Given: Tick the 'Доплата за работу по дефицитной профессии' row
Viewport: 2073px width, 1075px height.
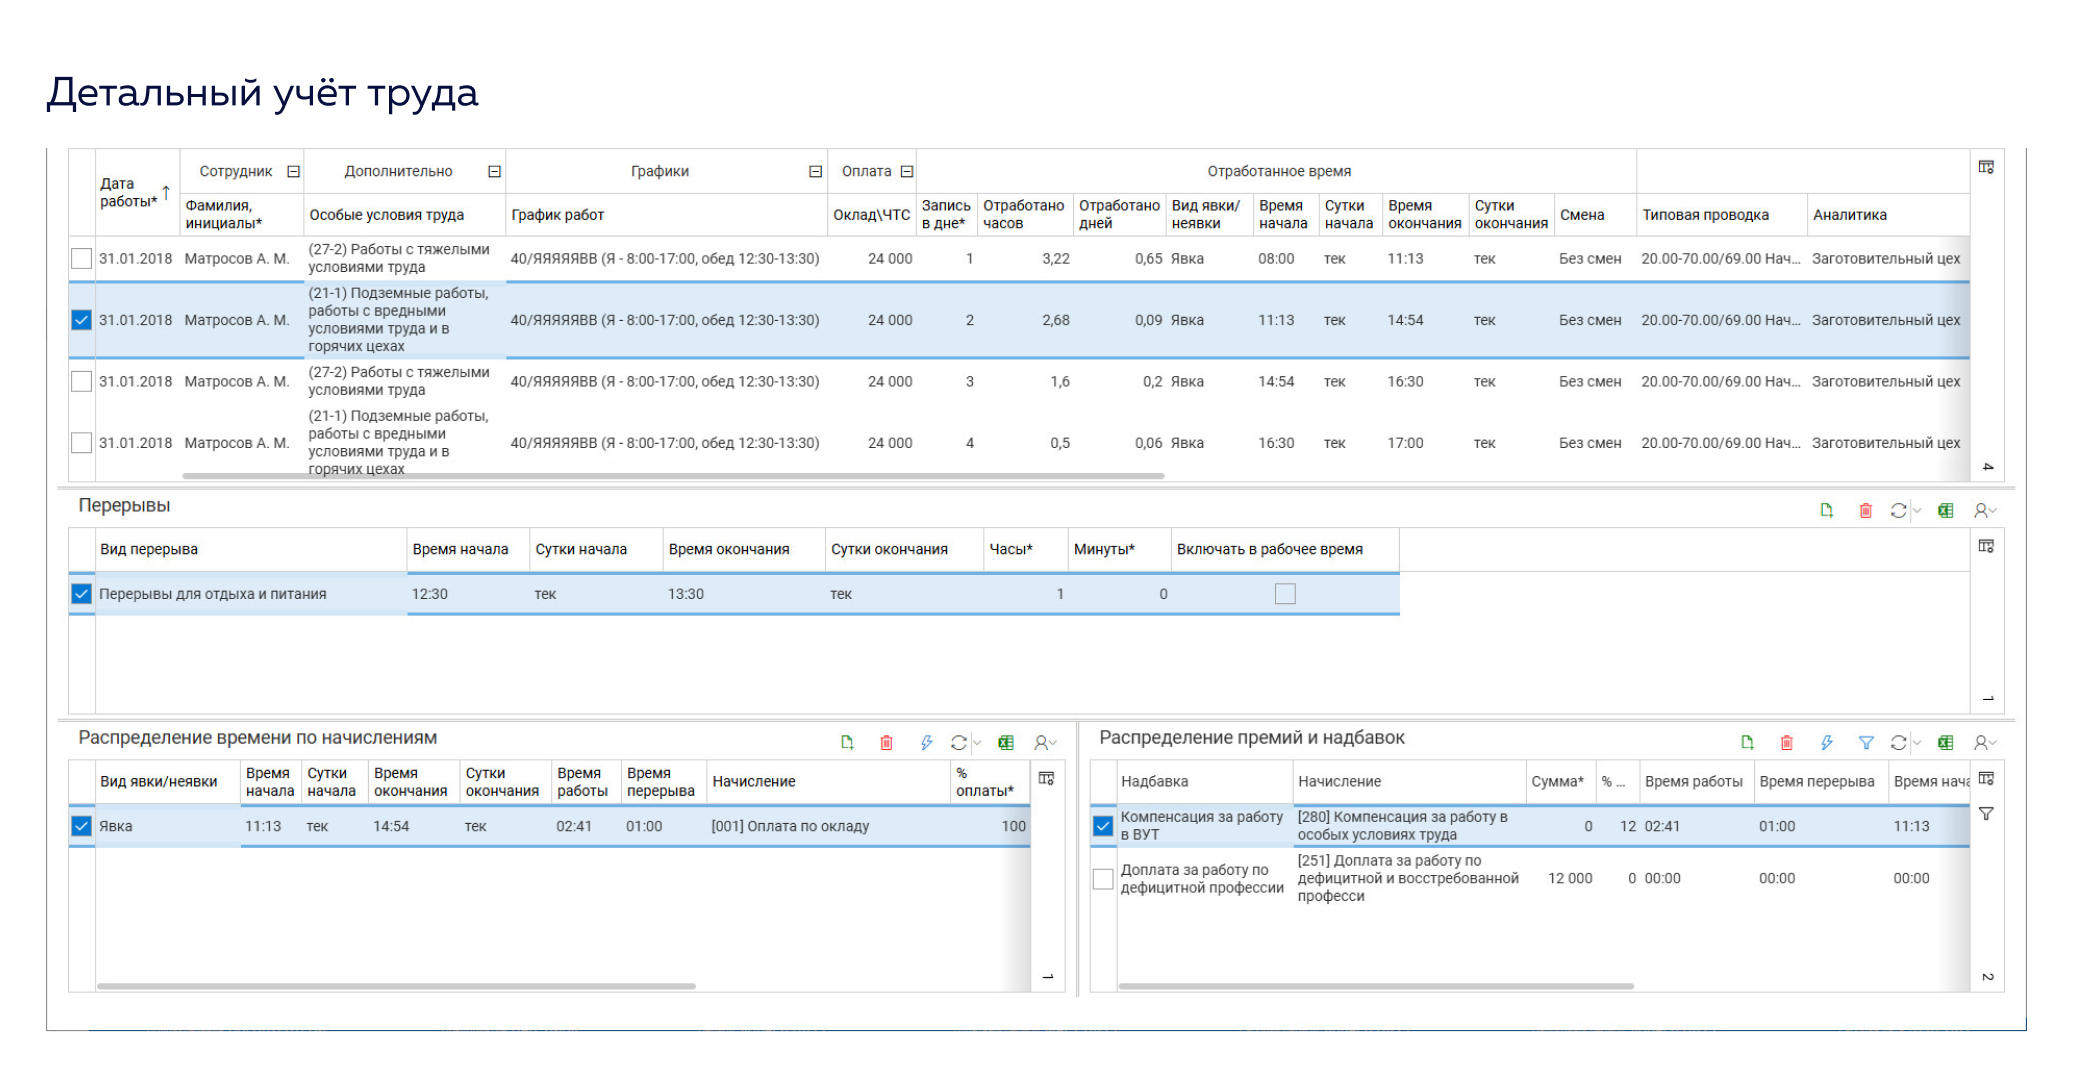Looking at the screenshot, I should click(1103, 879).
